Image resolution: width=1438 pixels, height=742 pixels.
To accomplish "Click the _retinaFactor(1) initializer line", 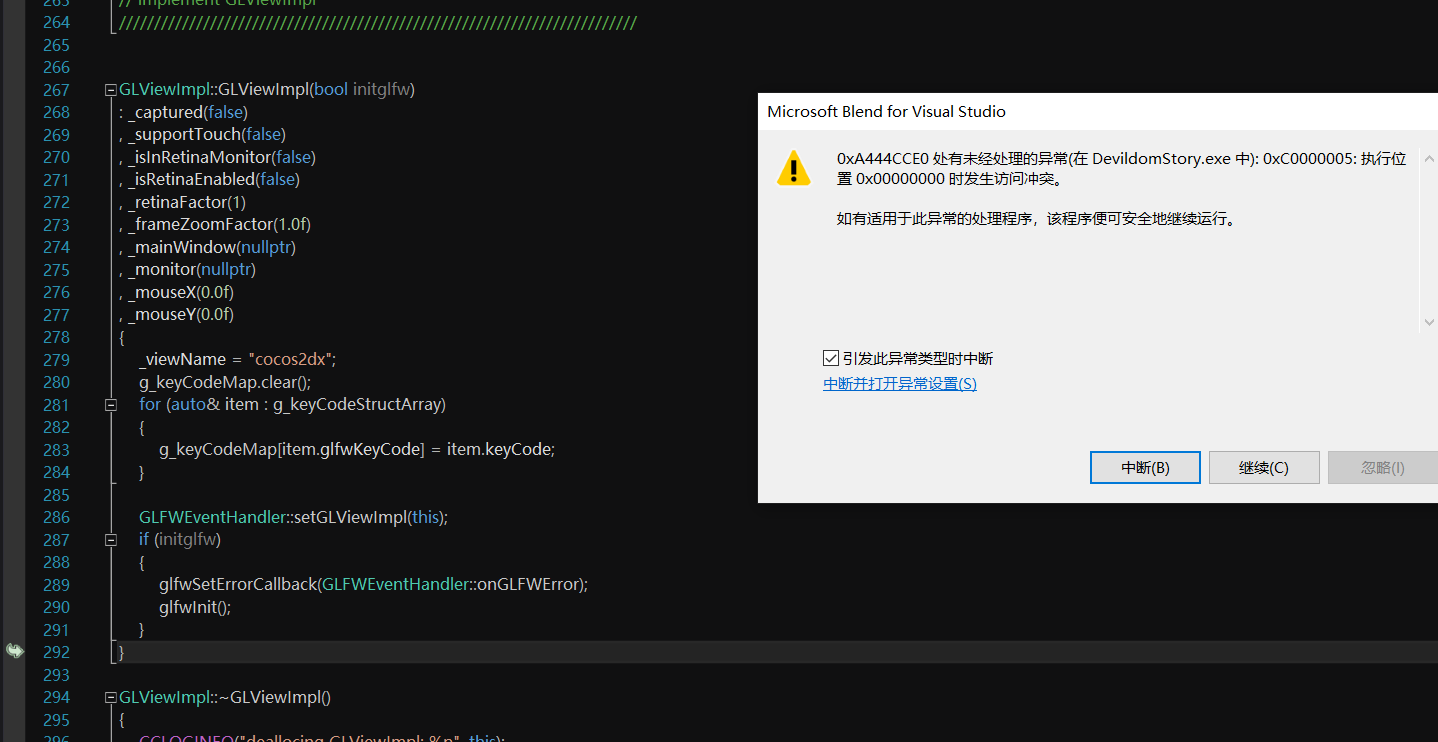I will coord(182,202).
